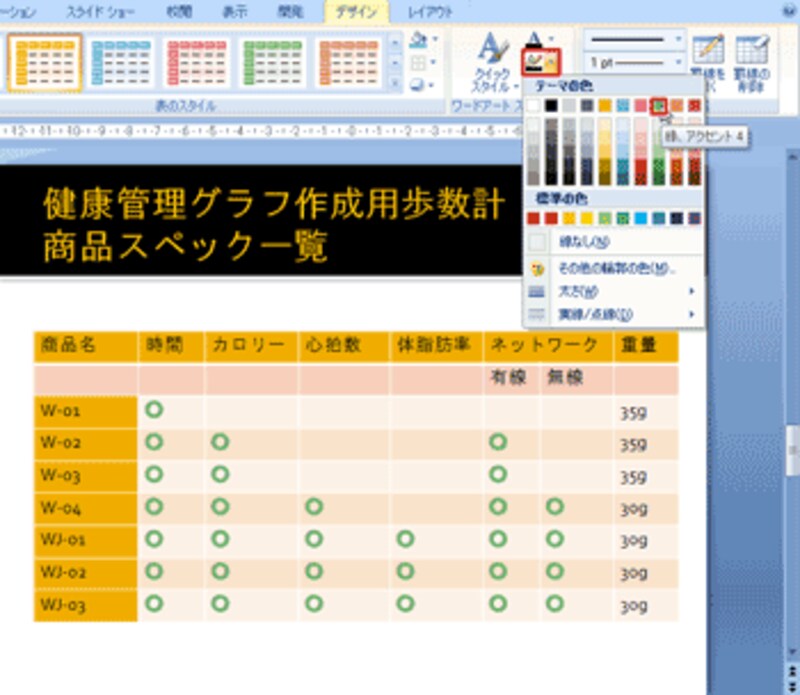This screenshot has width=800, height=695.
Task: Apply the pink table style thumbnail
Action: 197,63
